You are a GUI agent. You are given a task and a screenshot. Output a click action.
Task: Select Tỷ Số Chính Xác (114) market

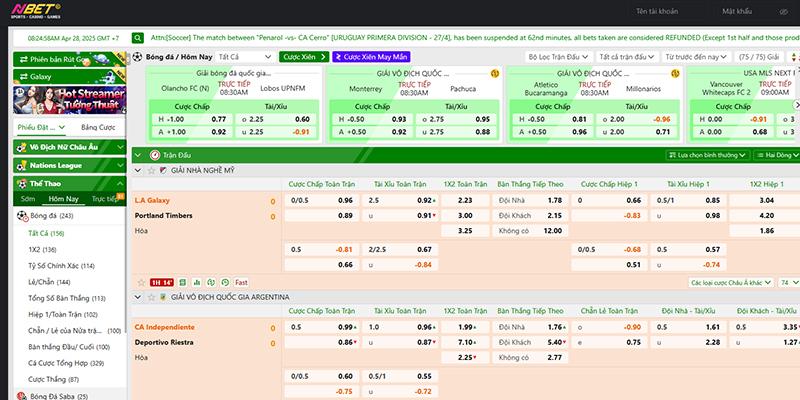click(x=61, y=266)
